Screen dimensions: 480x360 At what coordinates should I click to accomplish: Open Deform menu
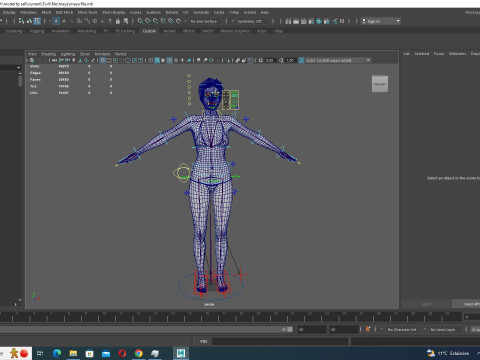click(172, 12)
